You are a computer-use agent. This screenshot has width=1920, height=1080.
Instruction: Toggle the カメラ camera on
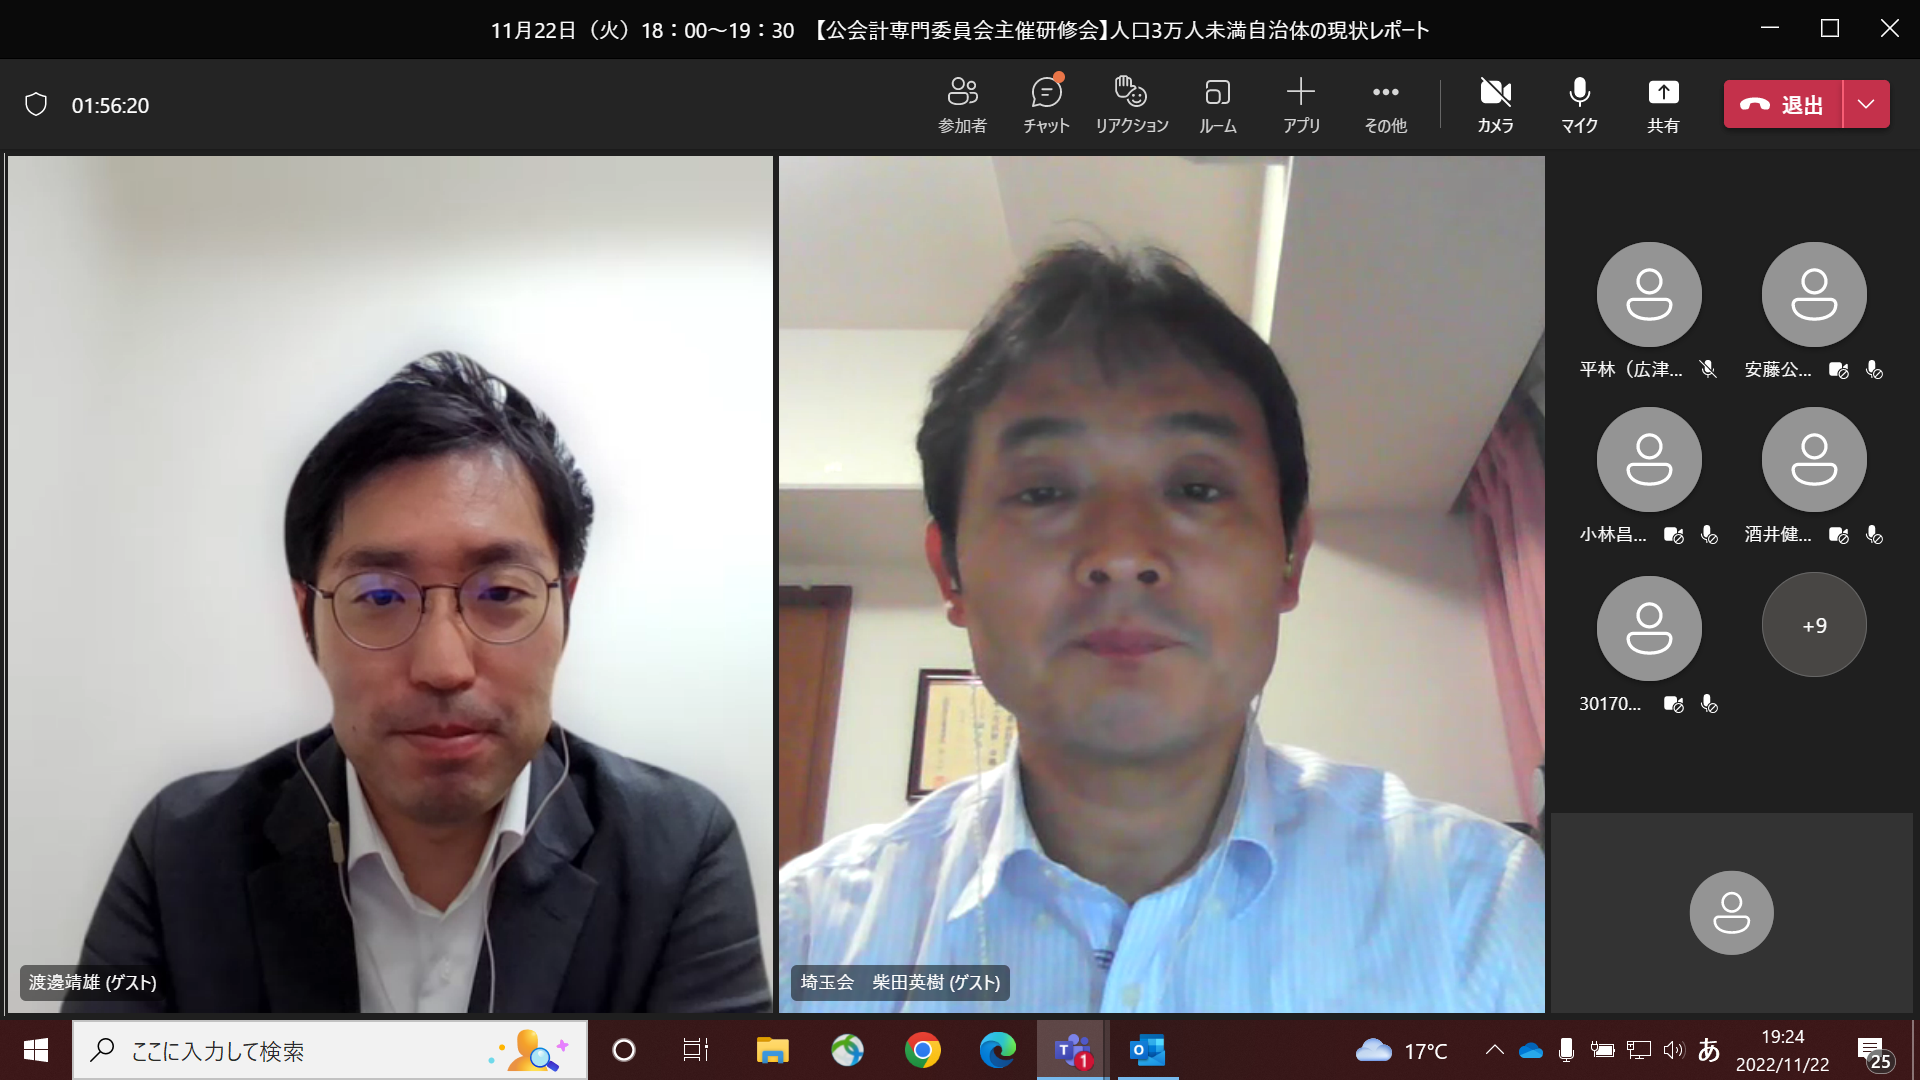[x=1495, y=105]
